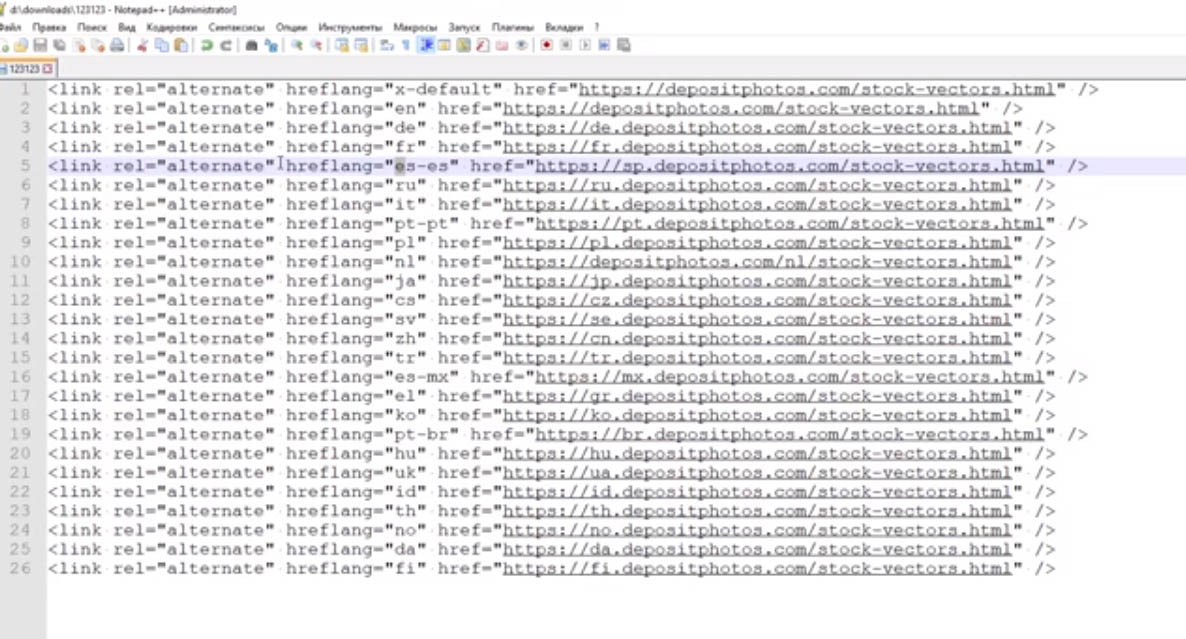Copy selection using the Copy icon

pos(162,45)
